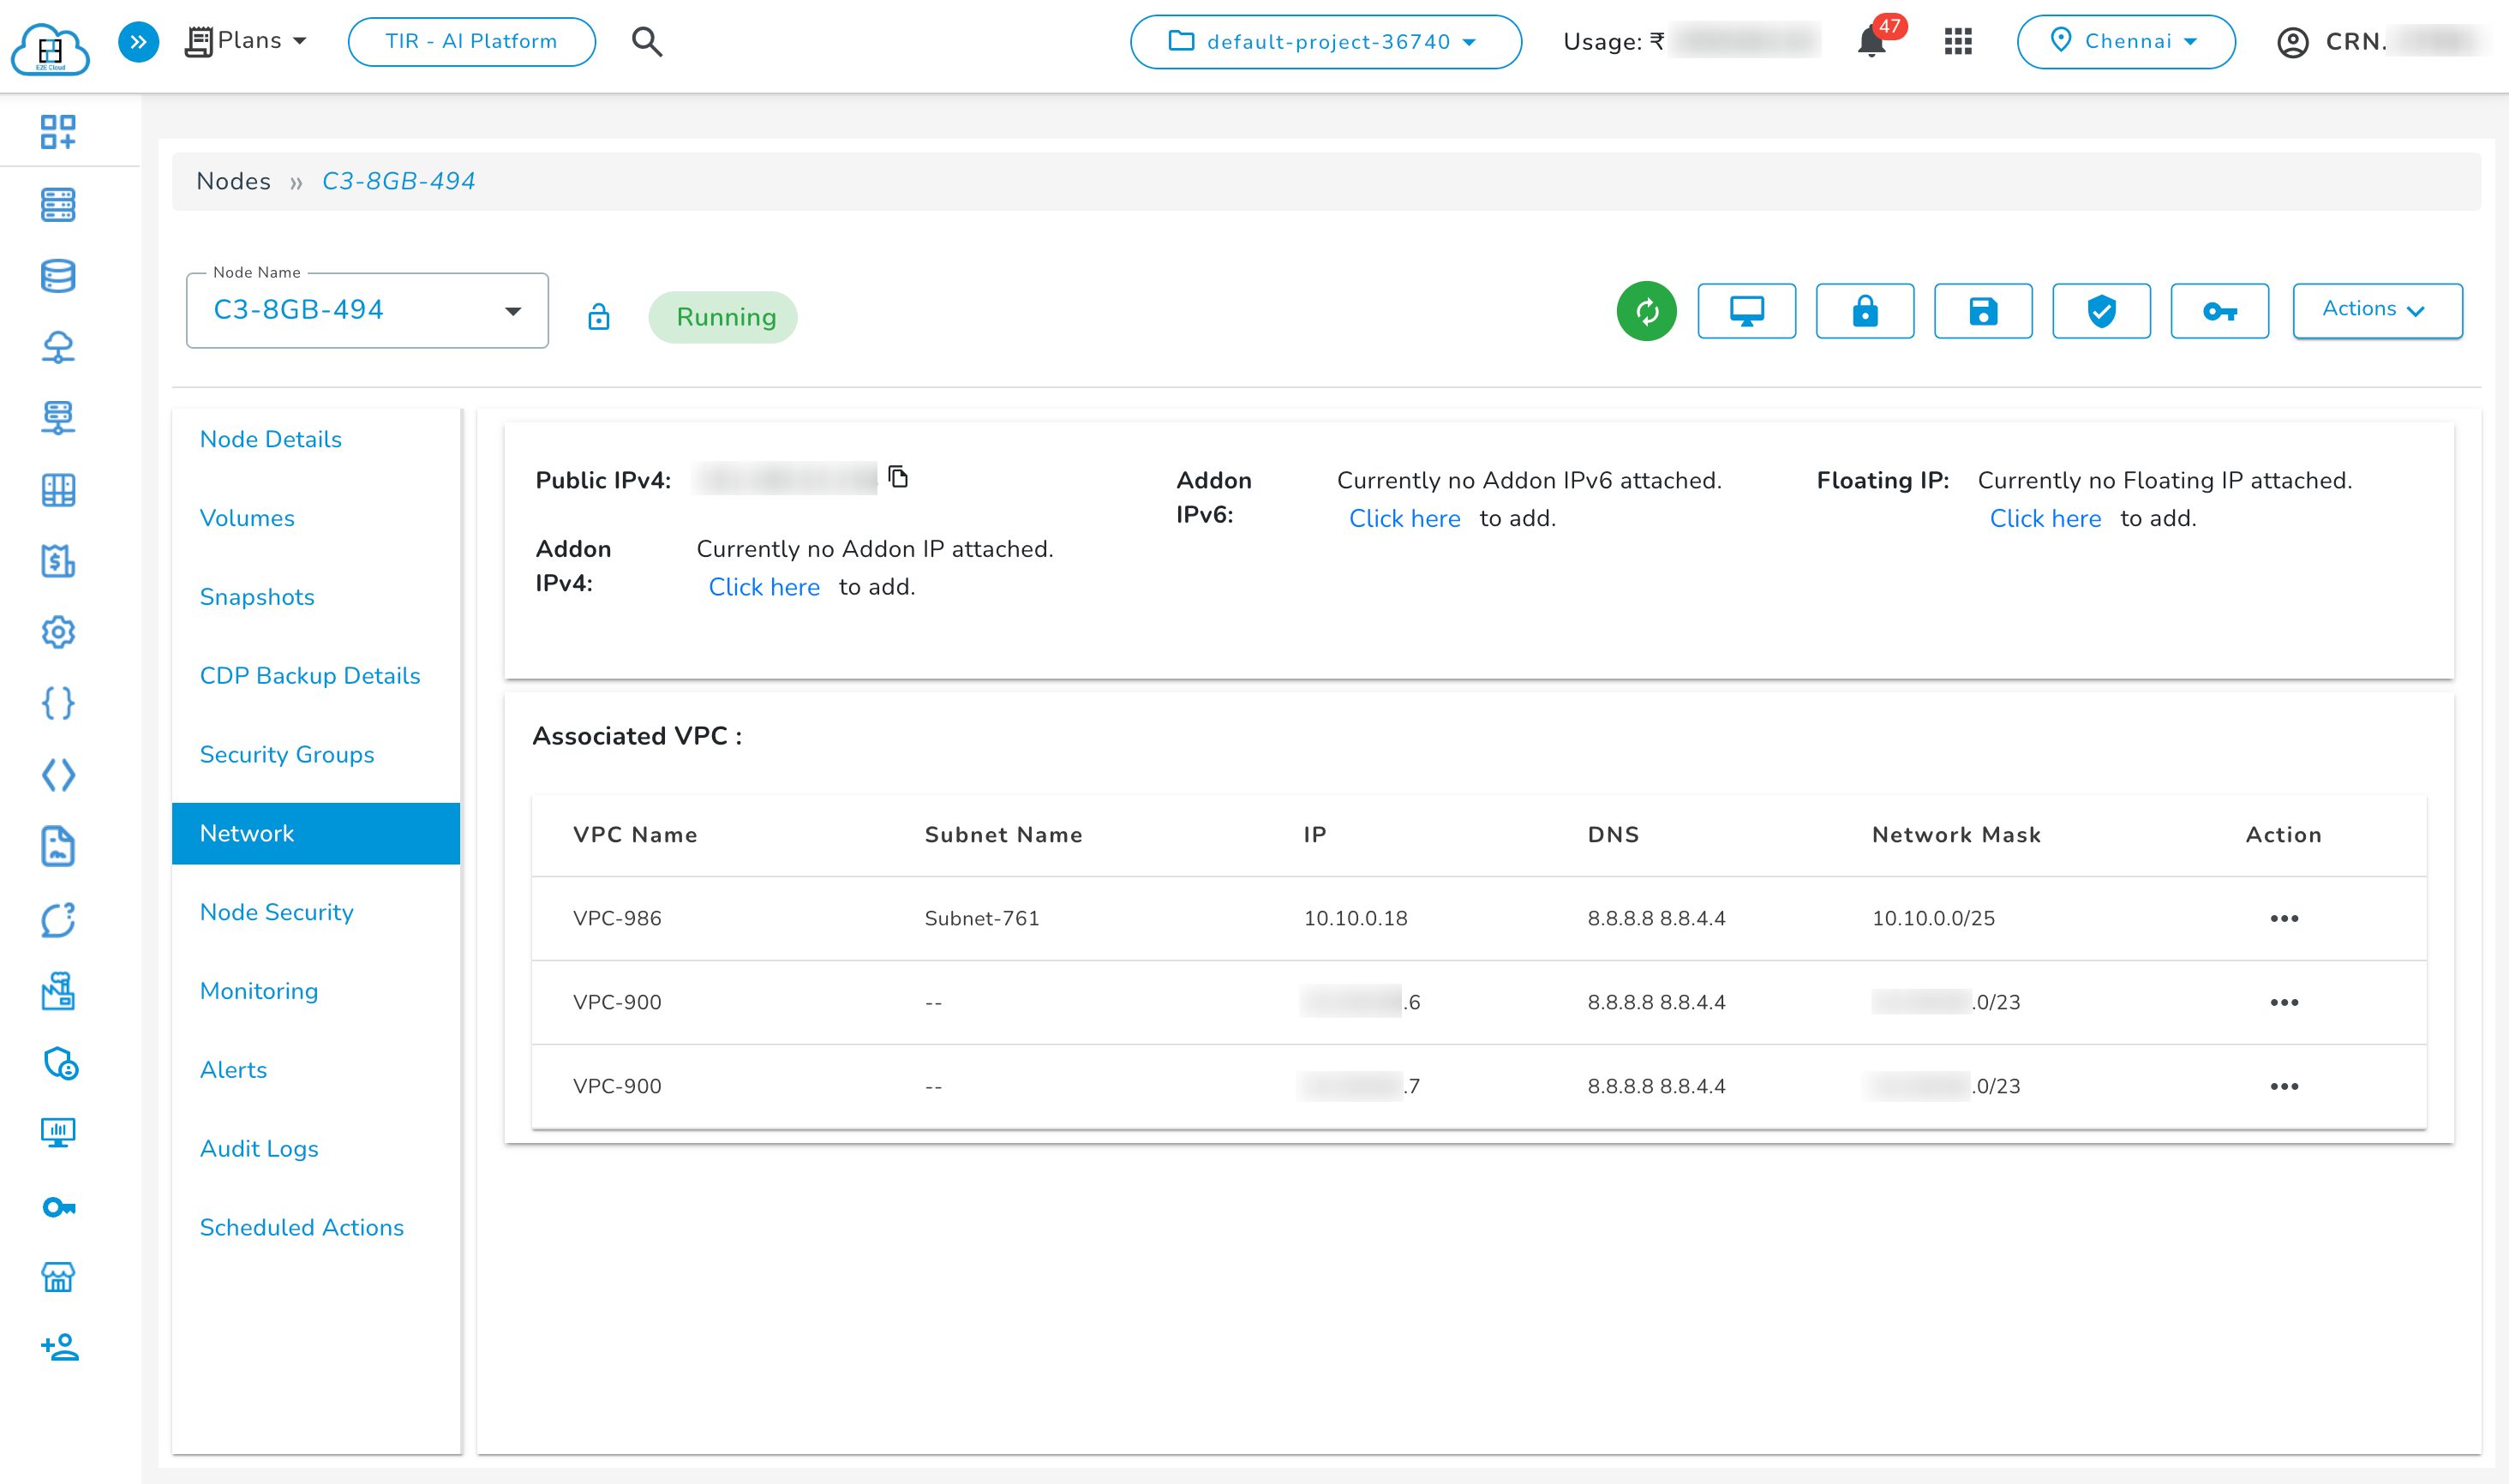Open the Actions dropdown menu
The image size is (2509, 1484).
(2377, 310)
